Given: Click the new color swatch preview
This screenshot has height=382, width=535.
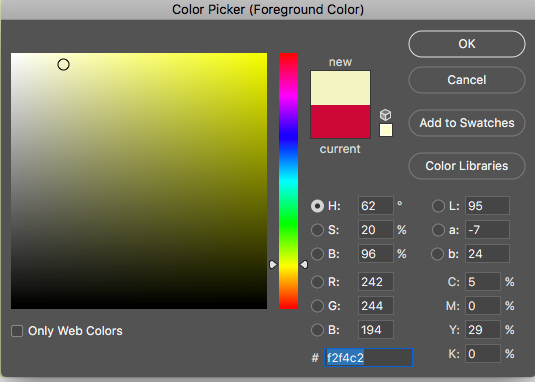Looking at the screenshot, I should coord(340,88).
